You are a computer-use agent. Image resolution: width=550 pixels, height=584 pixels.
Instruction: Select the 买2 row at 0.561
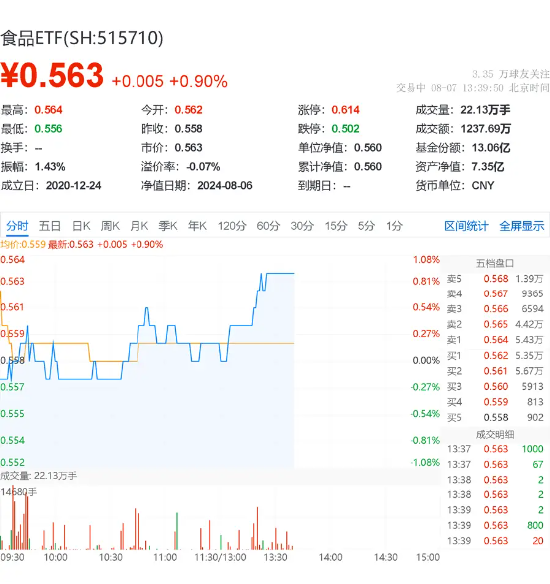(495, 371)
